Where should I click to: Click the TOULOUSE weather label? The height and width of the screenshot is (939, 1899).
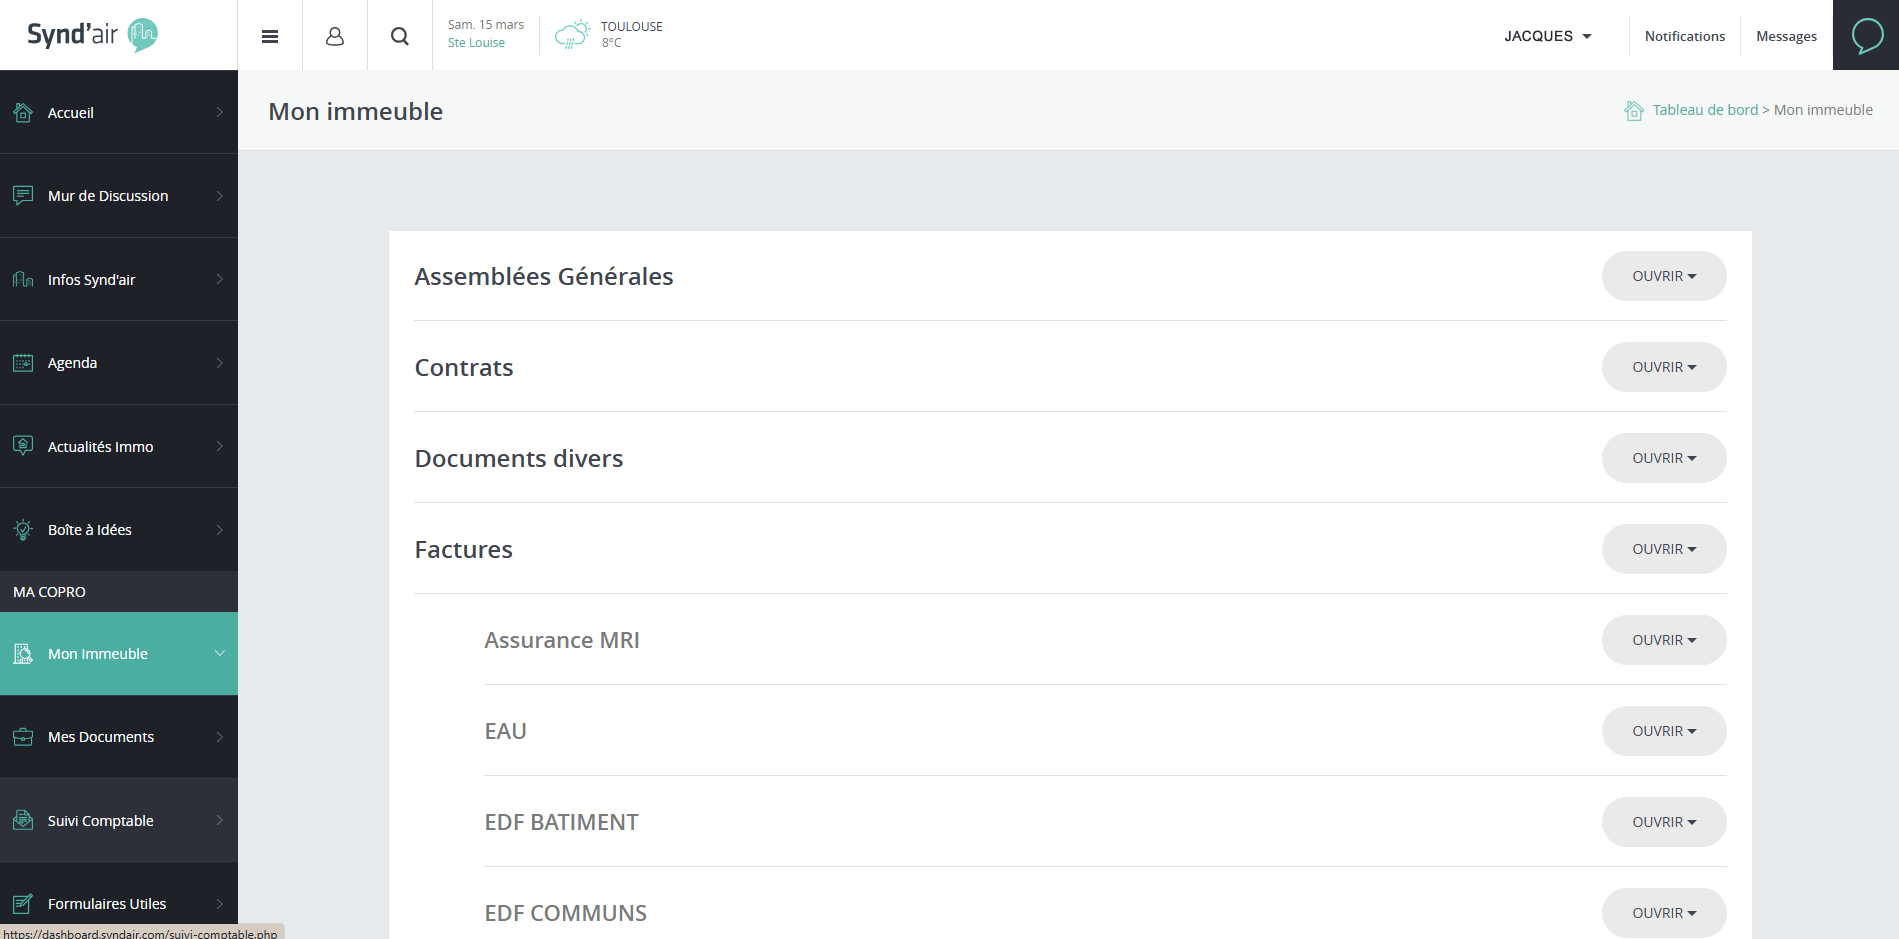[x=632, y=27]
